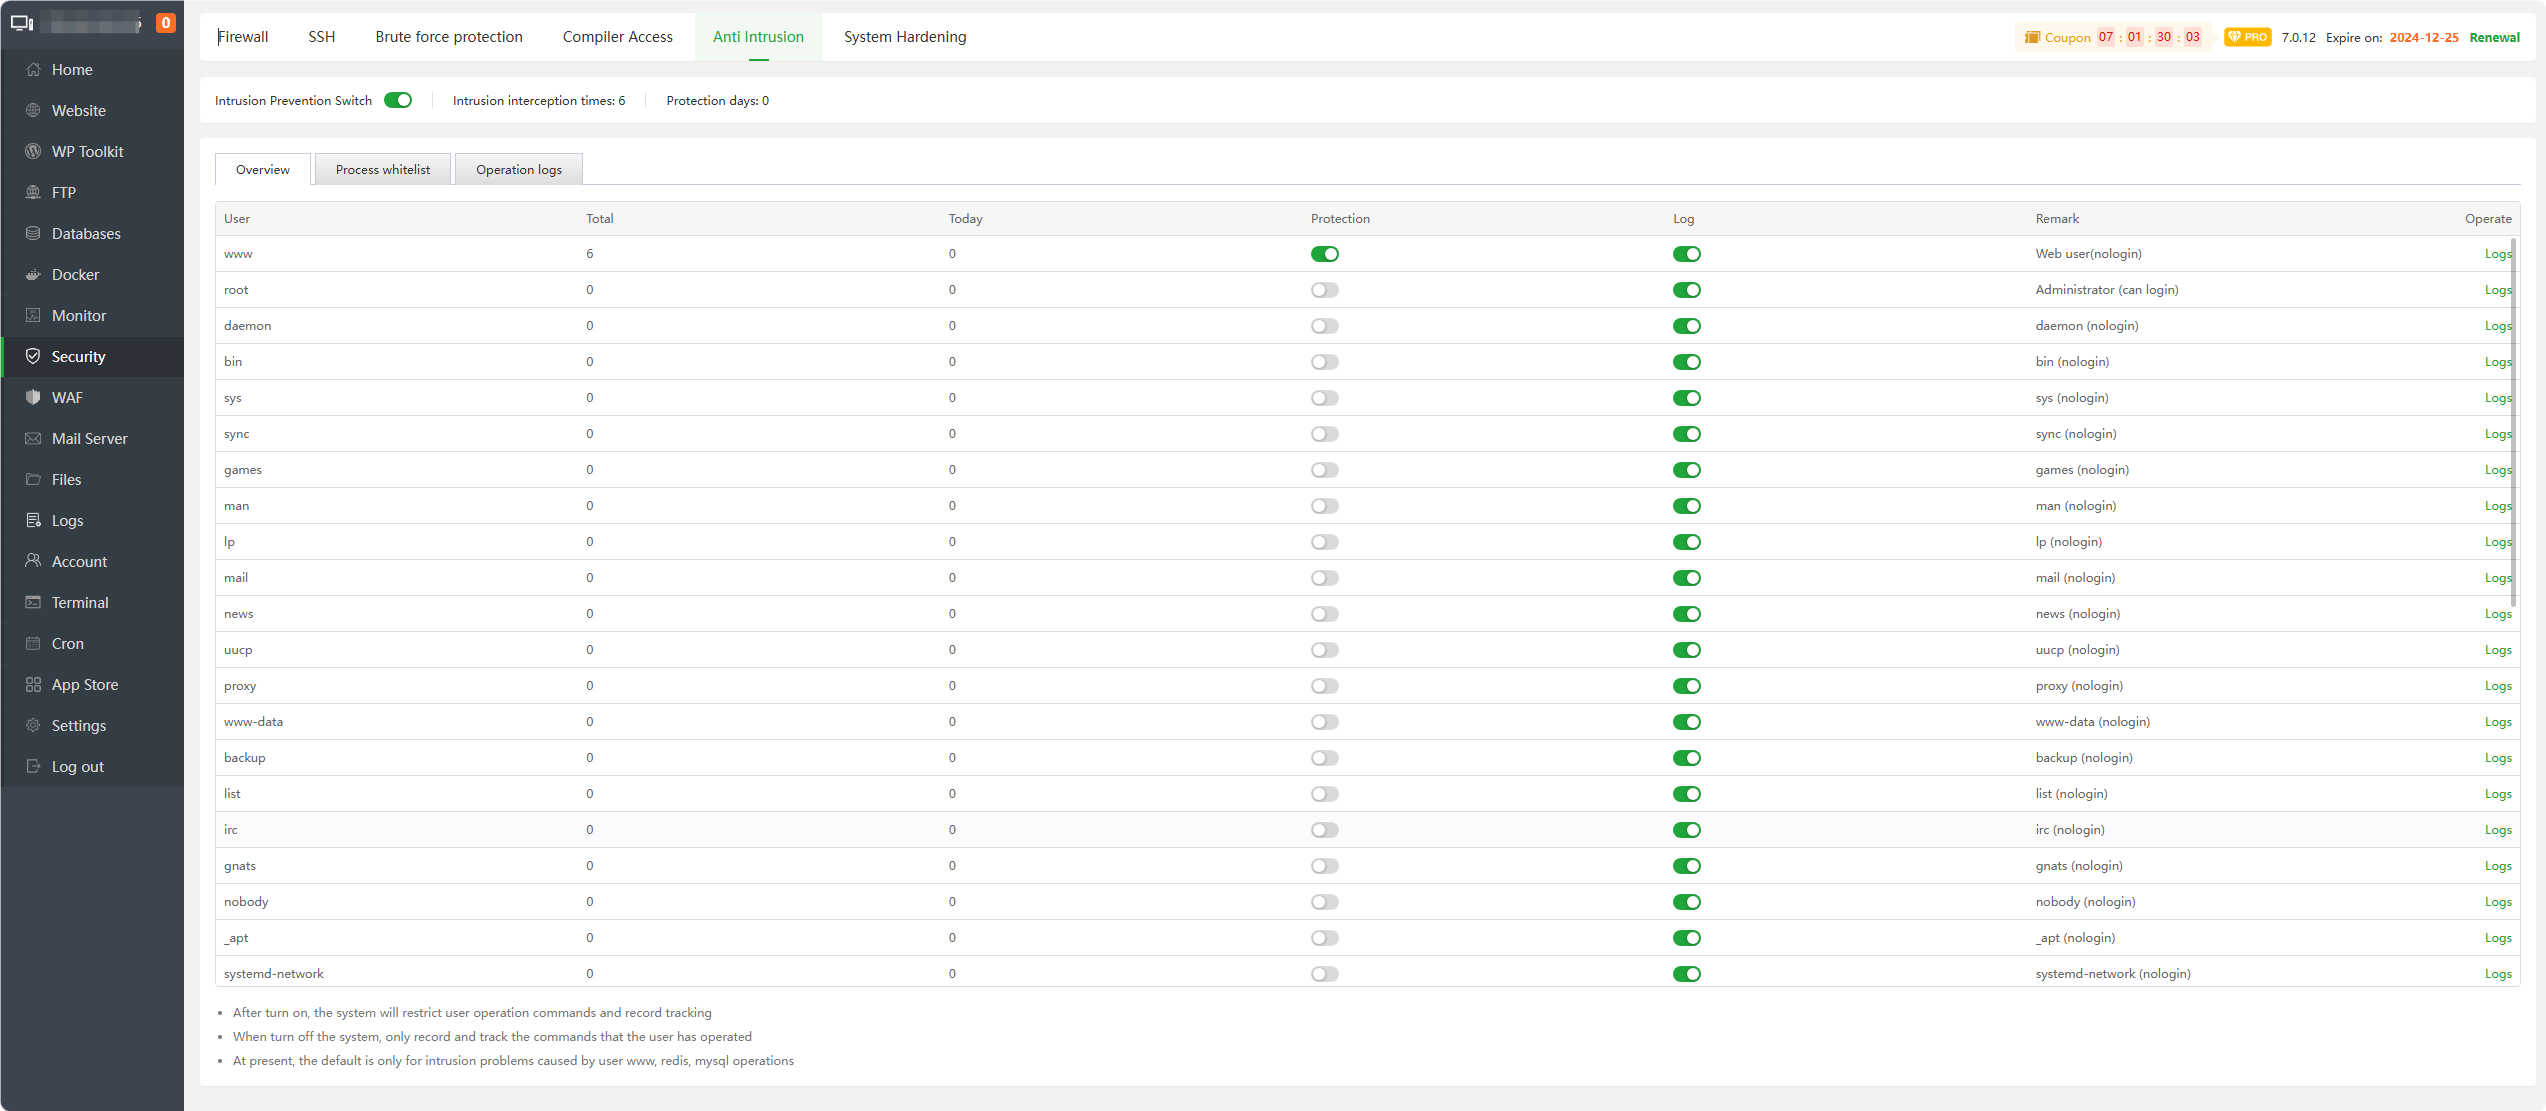
Task: Turn off Log toggle for root user
Action: pos(1687,290)
